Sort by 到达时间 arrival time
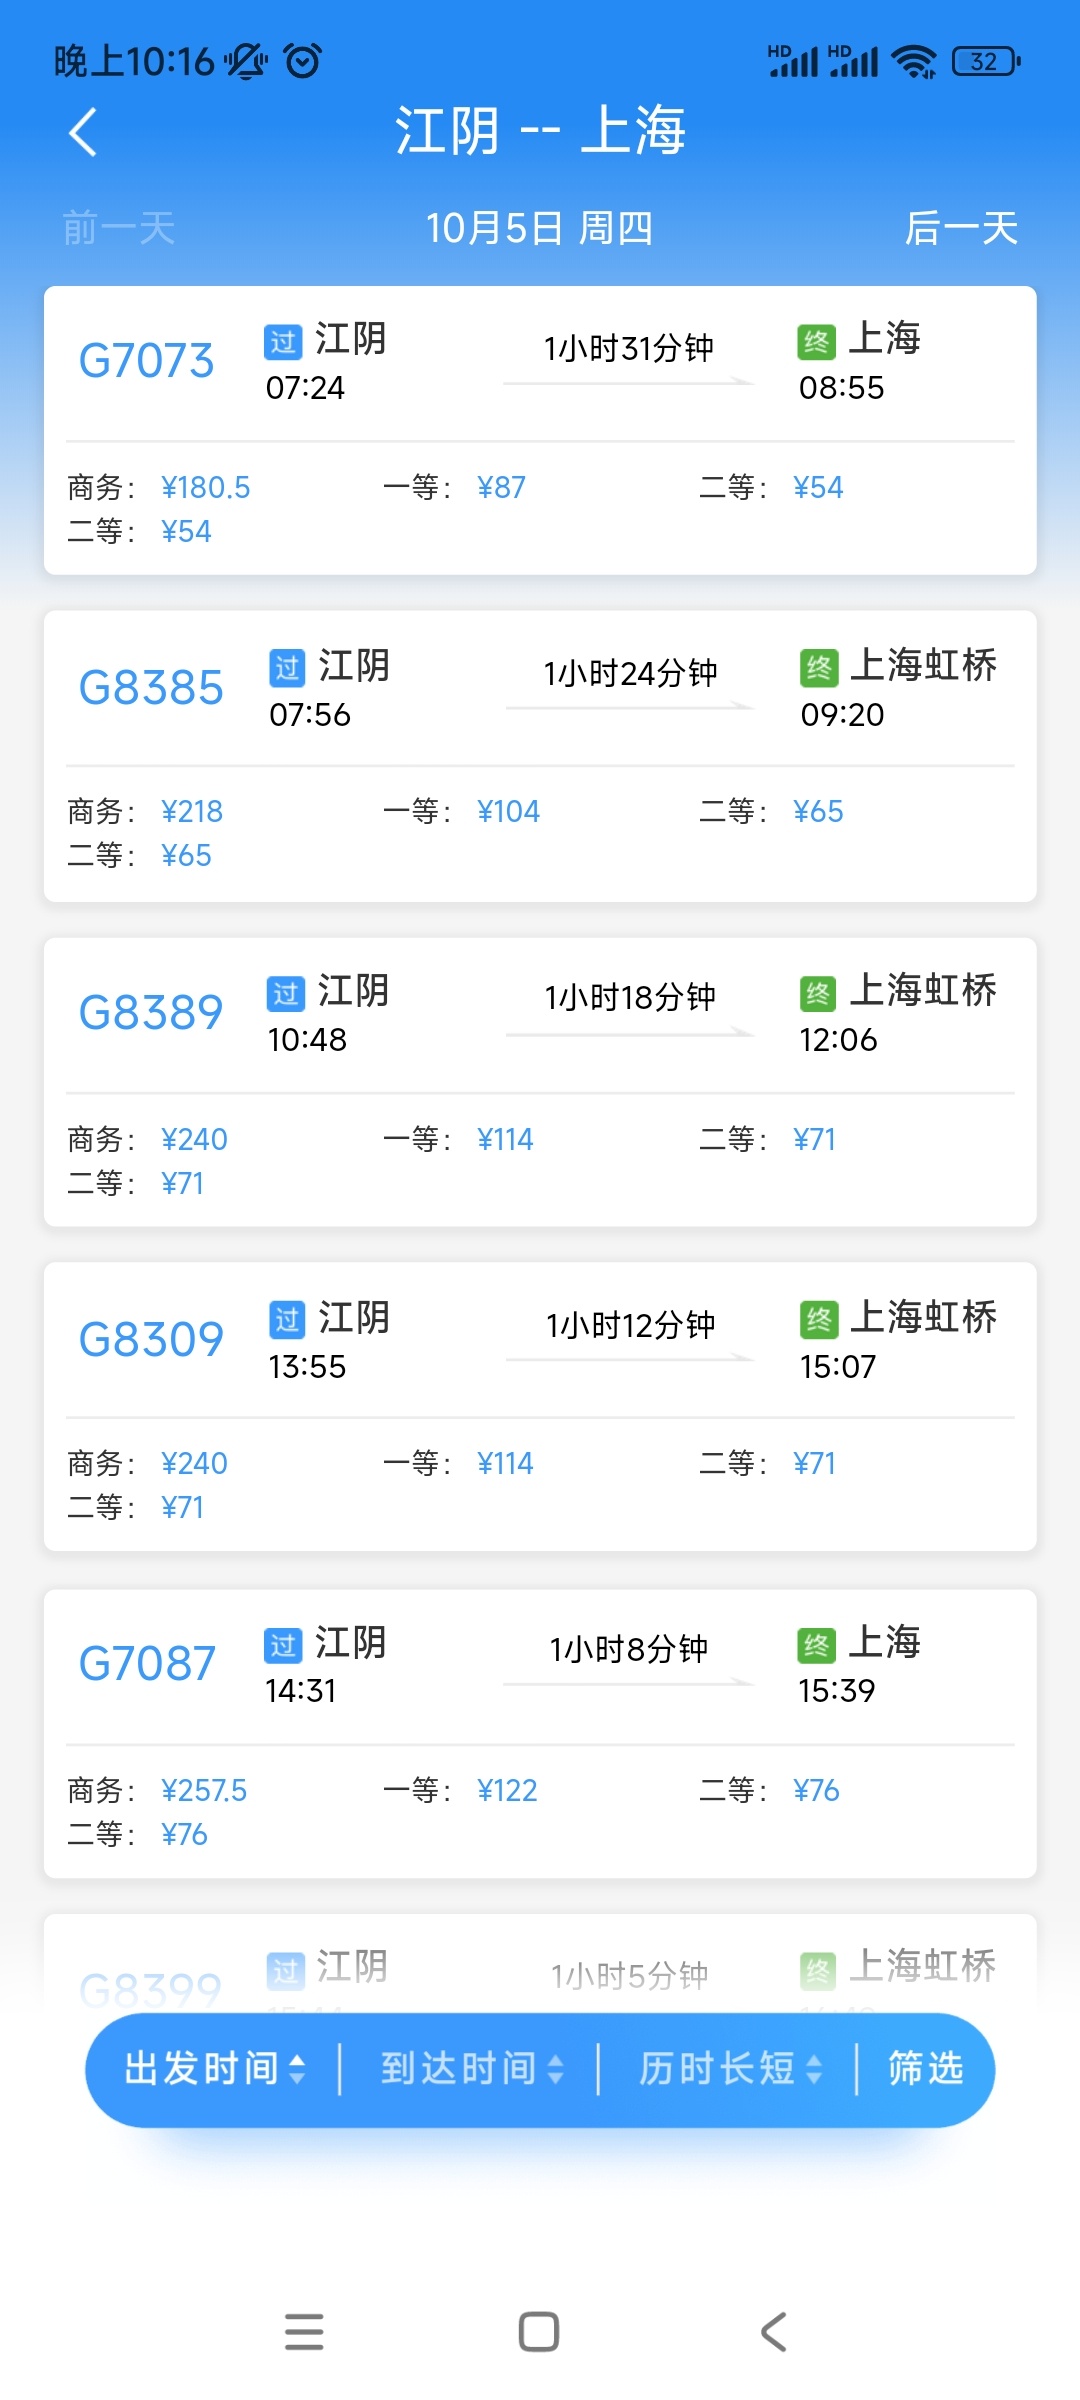The height and width of the screenshot is (2400, 1080). 471,2068
